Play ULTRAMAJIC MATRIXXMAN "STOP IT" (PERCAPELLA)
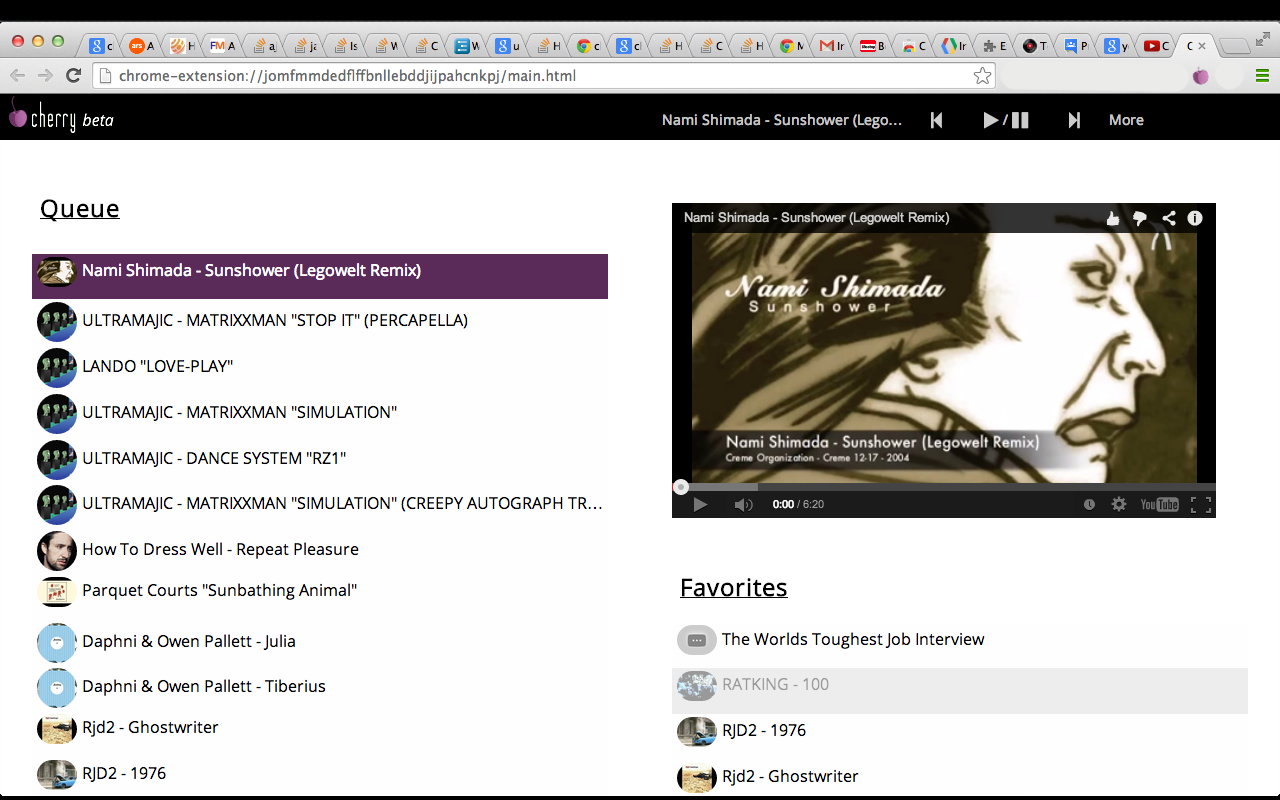1280x800 pixels. [320, 321]
